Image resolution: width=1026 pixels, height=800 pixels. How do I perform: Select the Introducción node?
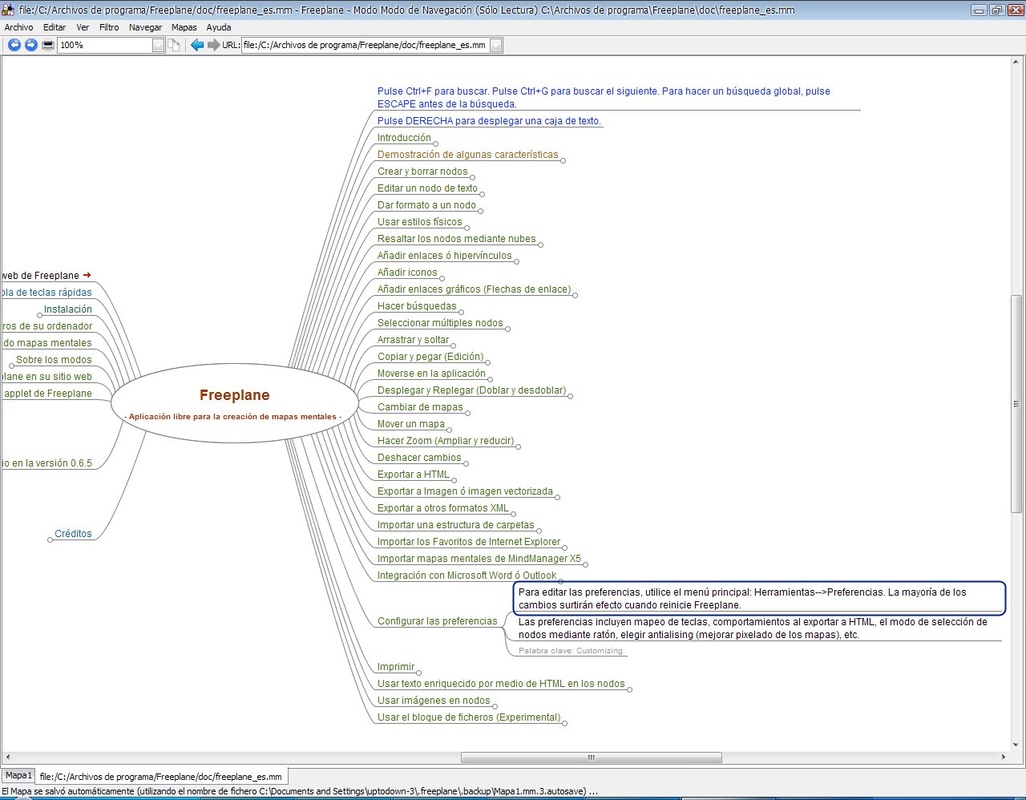tap(404, 137)
